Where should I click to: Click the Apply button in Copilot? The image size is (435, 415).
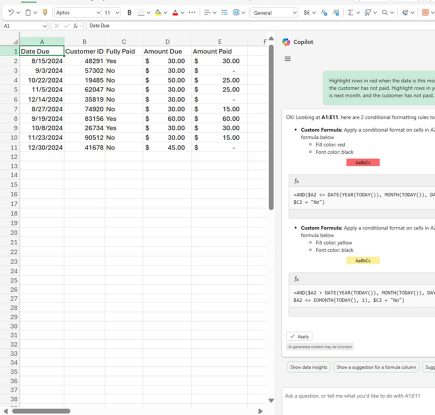[x=299, y=336]
